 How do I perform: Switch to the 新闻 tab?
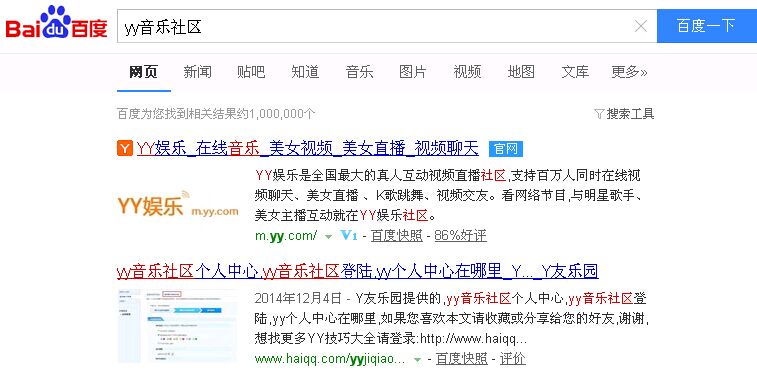point(197,72)
